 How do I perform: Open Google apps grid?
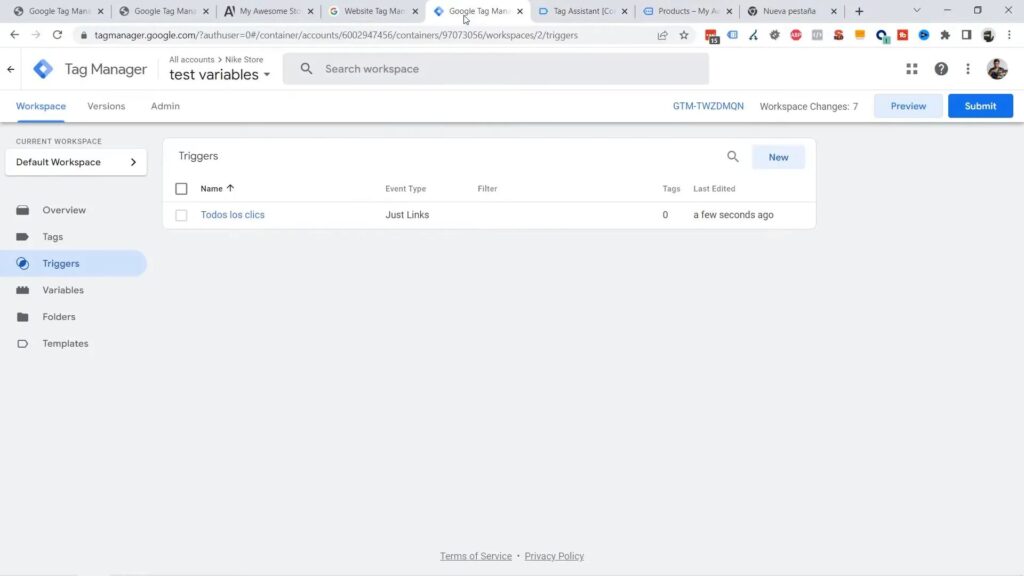tap(912, 69)
